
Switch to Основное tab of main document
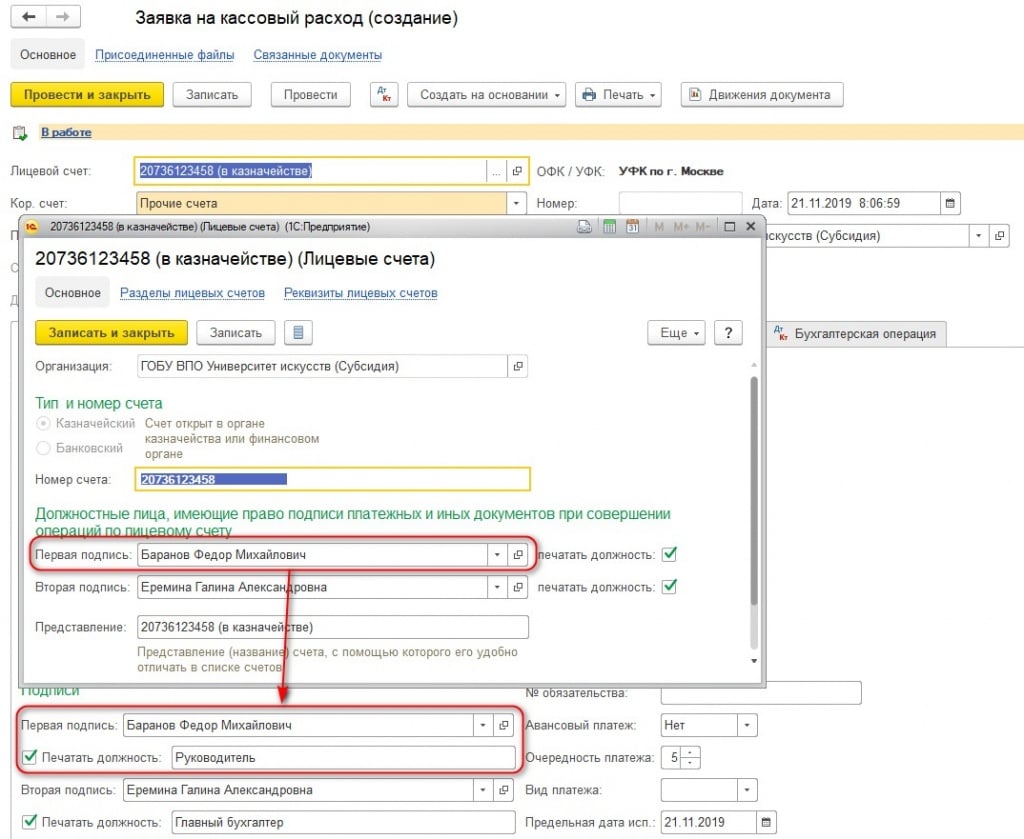(48, 55)
